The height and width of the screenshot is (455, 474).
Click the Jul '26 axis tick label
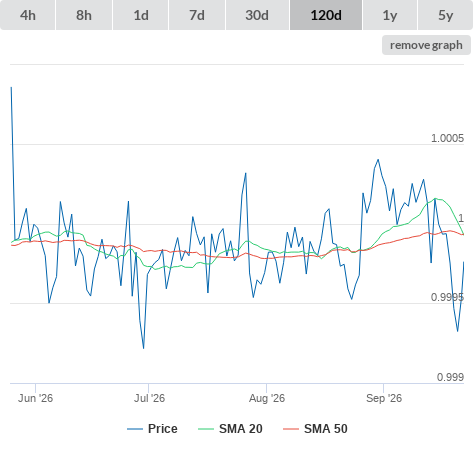tap(149, 398)
